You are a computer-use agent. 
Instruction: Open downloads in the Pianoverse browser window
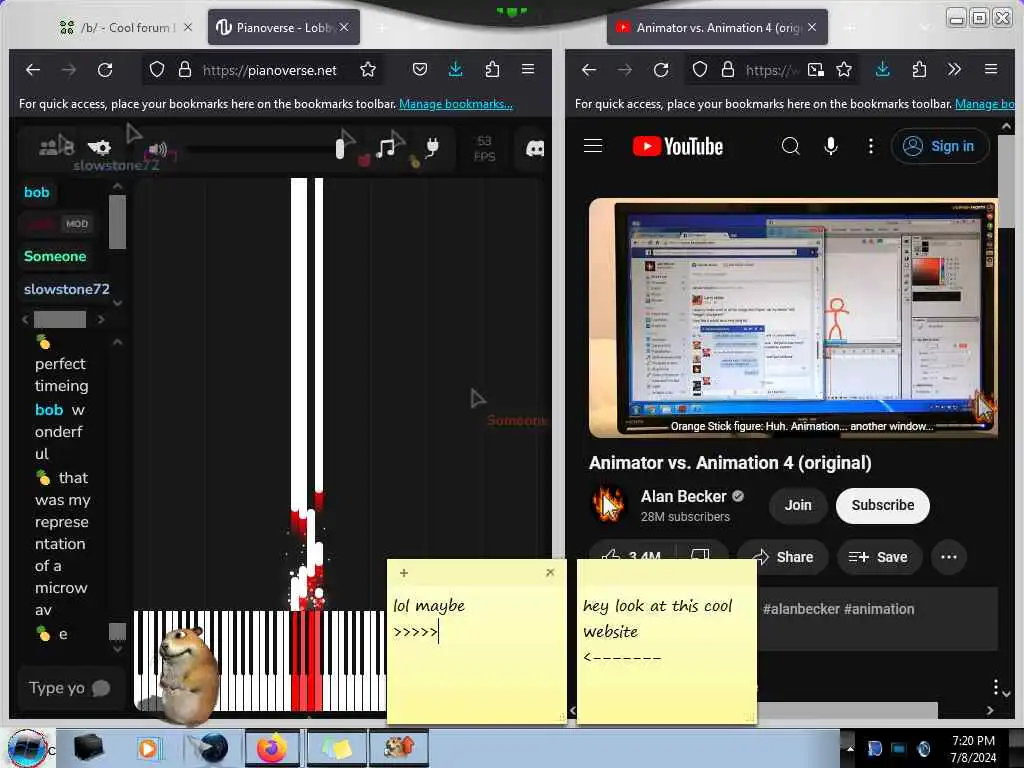pos(456,69)
